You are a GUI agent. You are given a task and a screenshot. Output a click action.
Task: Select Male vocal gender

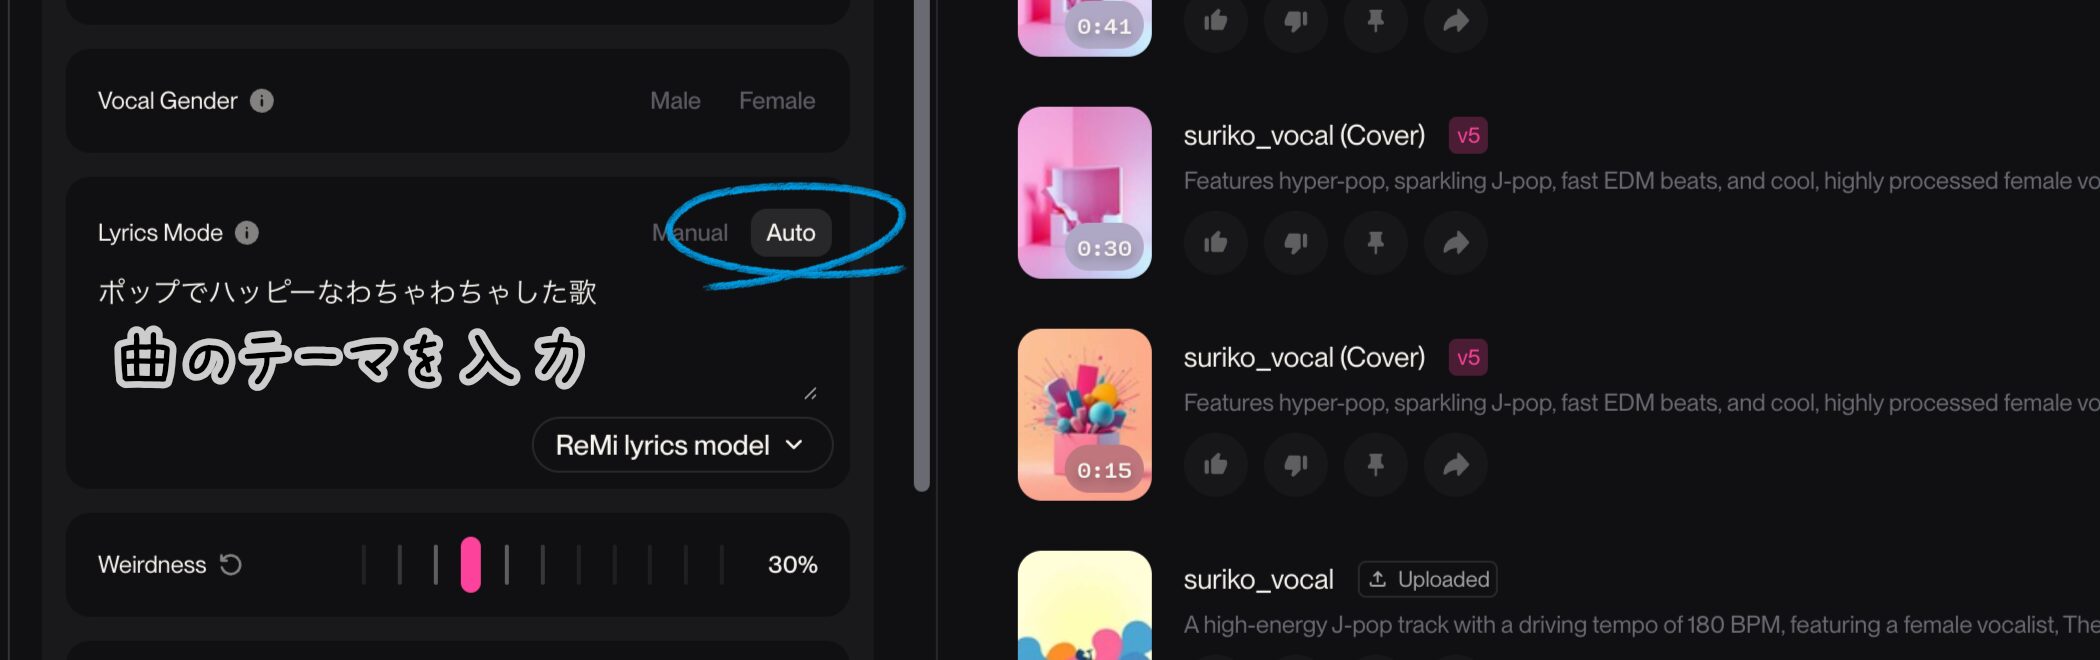coord(675,101)
